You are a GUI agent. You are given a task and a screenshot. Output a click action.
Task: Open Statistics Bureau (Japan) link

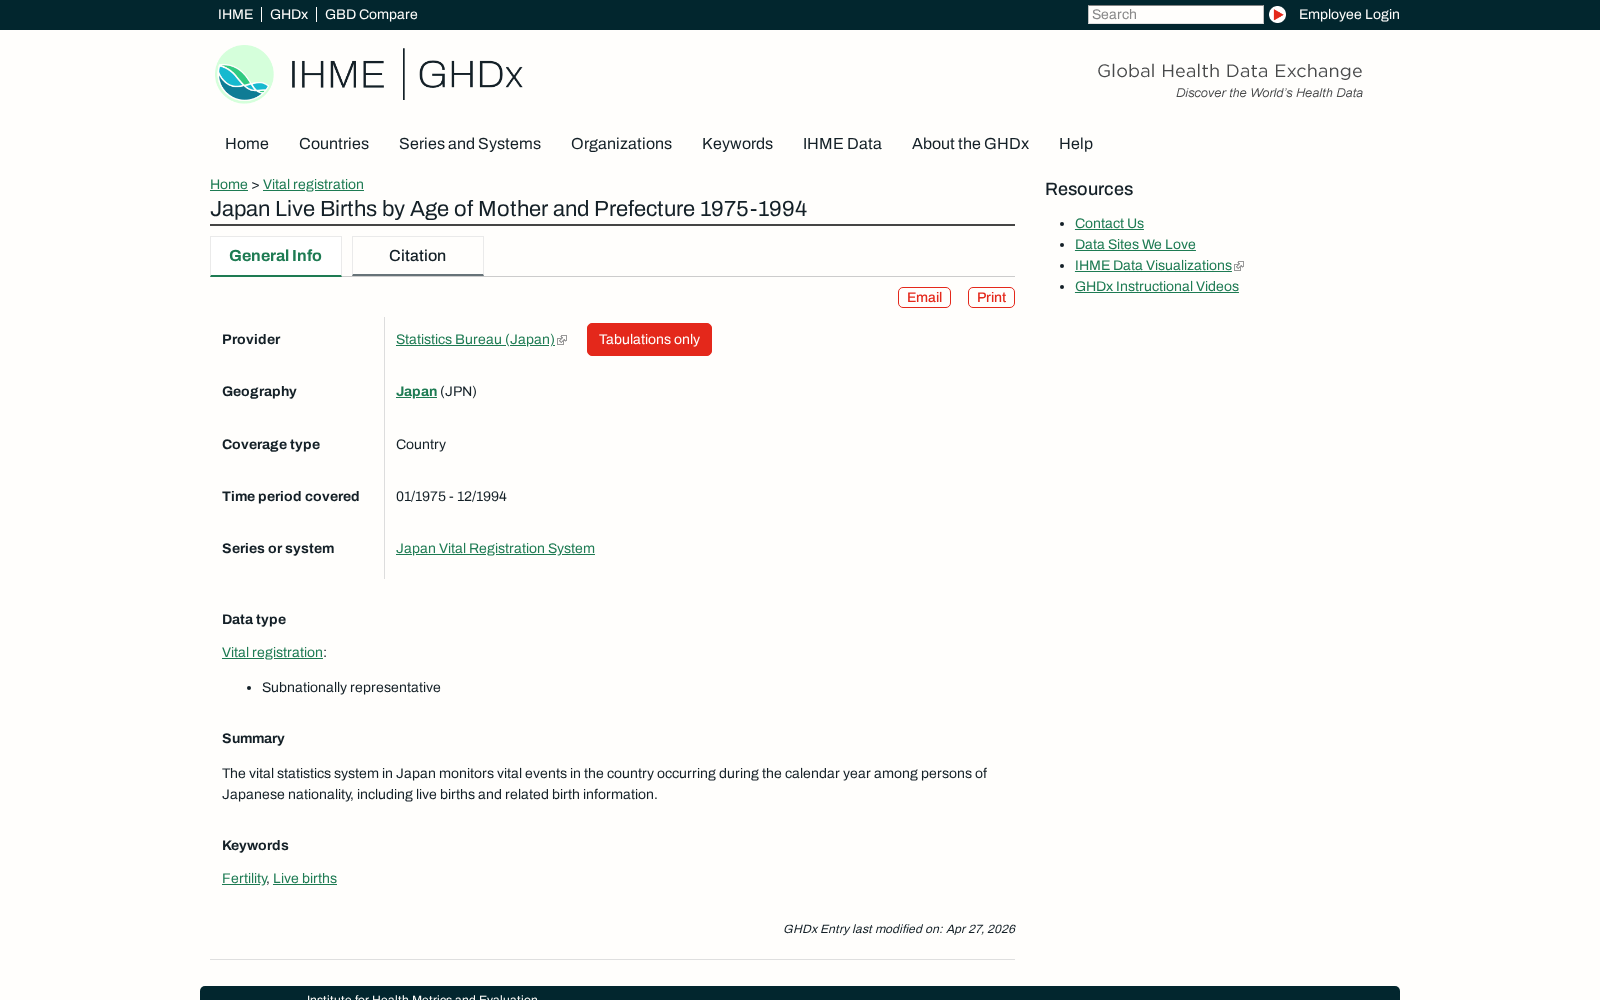(475, 339)
